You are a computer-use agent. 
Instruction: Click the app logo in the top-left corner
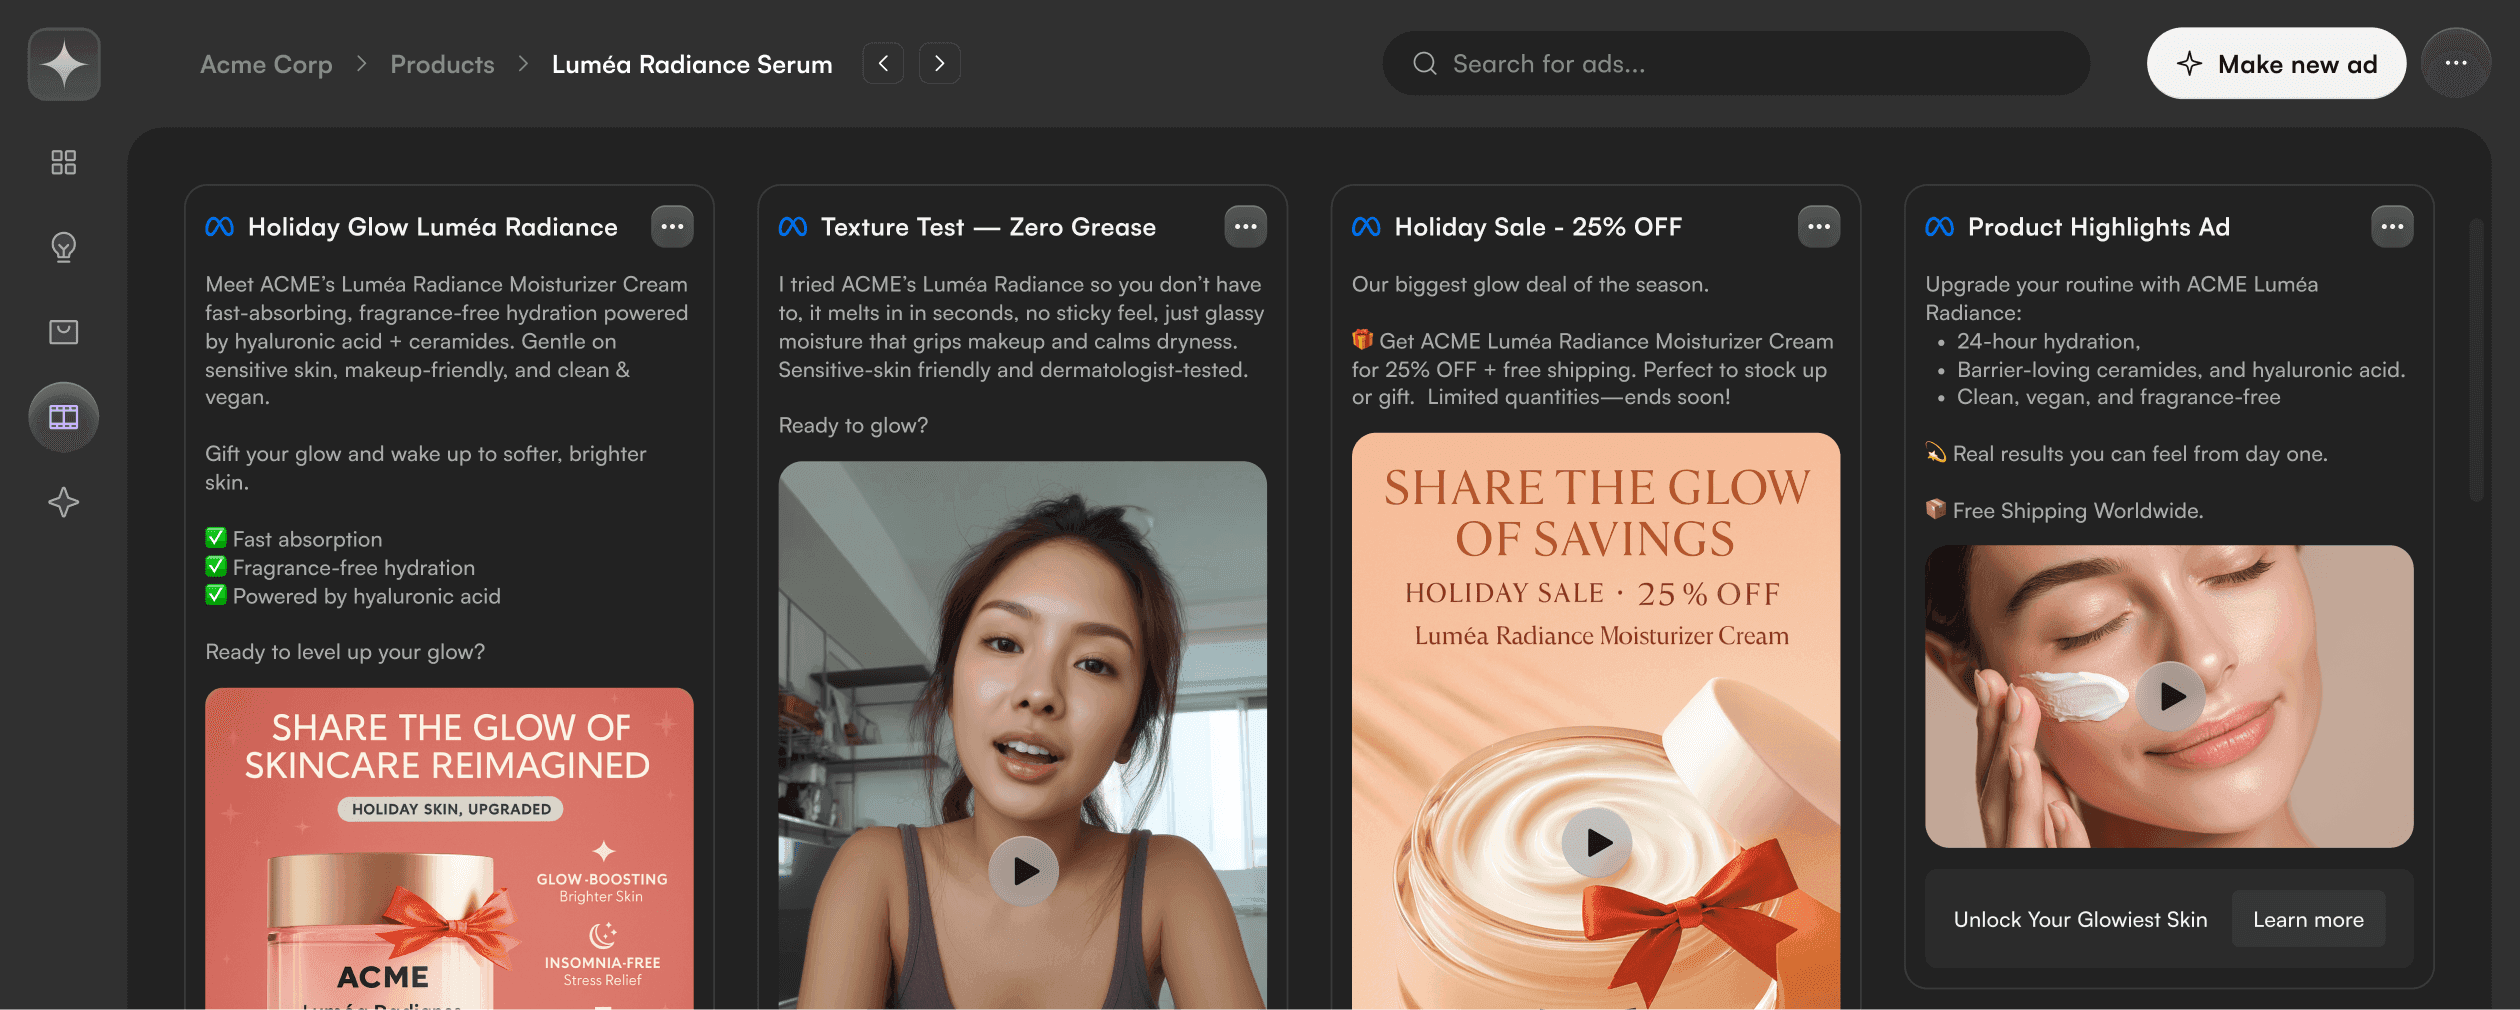[x=63, y=63]
